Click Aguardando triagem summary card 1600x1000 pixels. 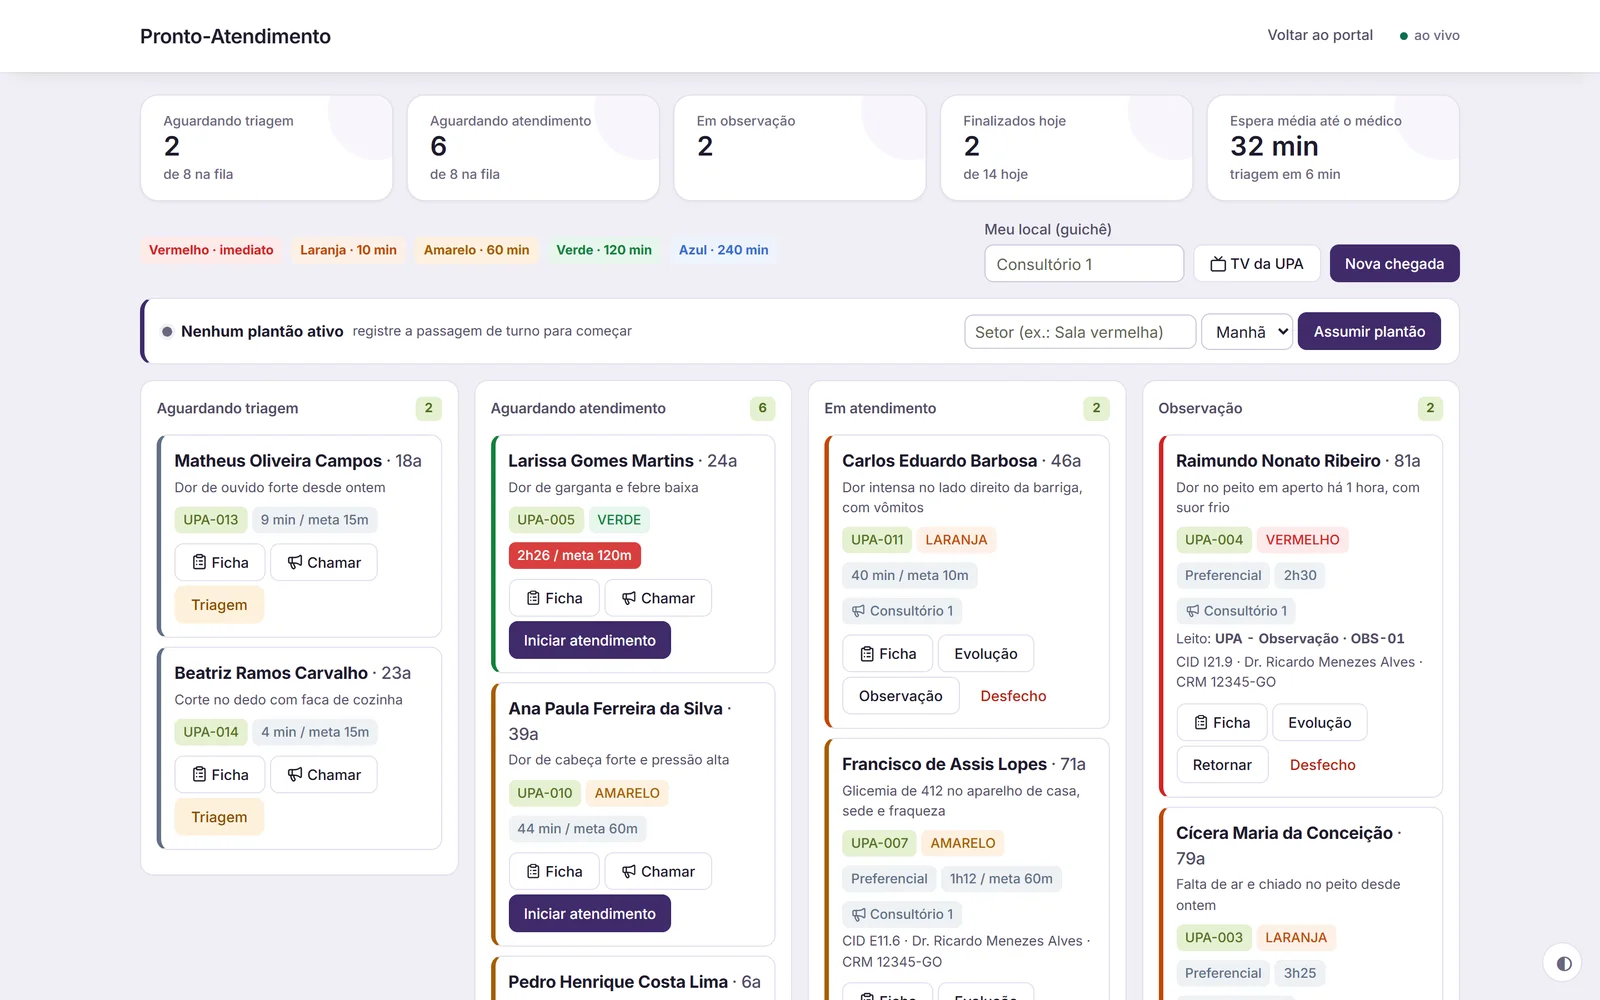coord(266,148)
